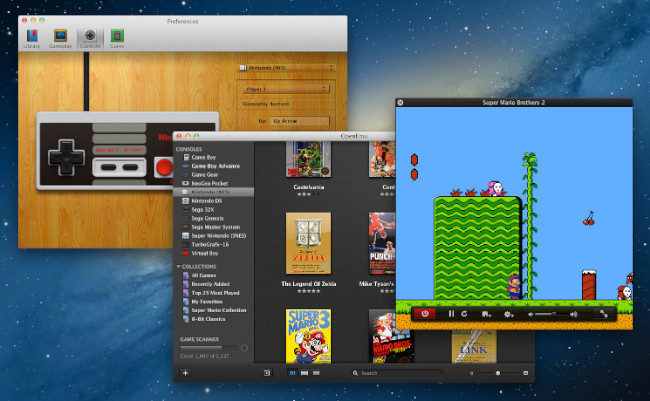650x401 pixels.
Task: Switch to cover flow view in the library
Action: [x=304, y=373]
